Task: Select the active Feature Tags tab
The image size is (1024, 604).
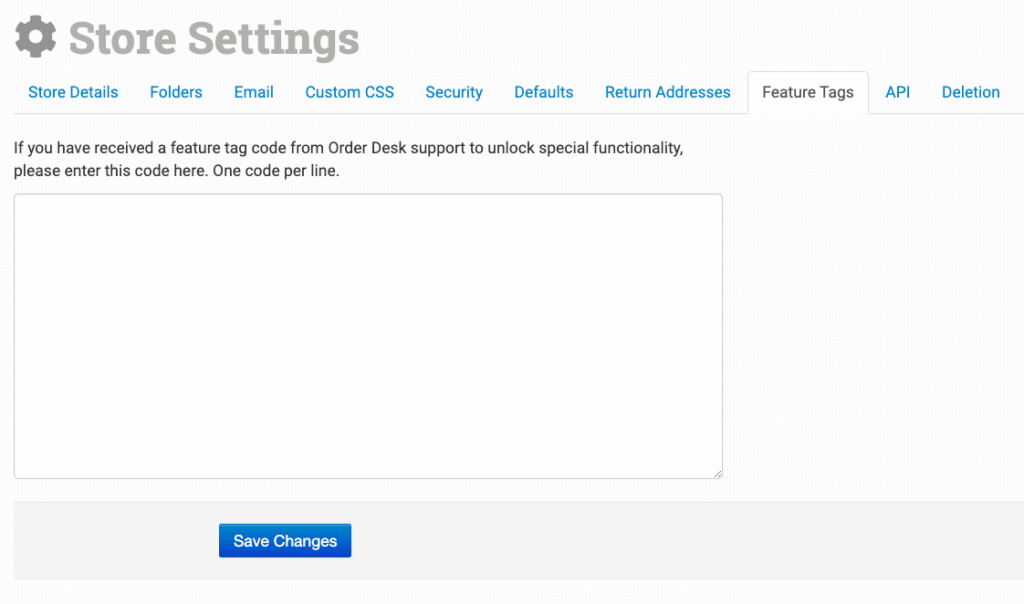Action: [x=808, y=92]
